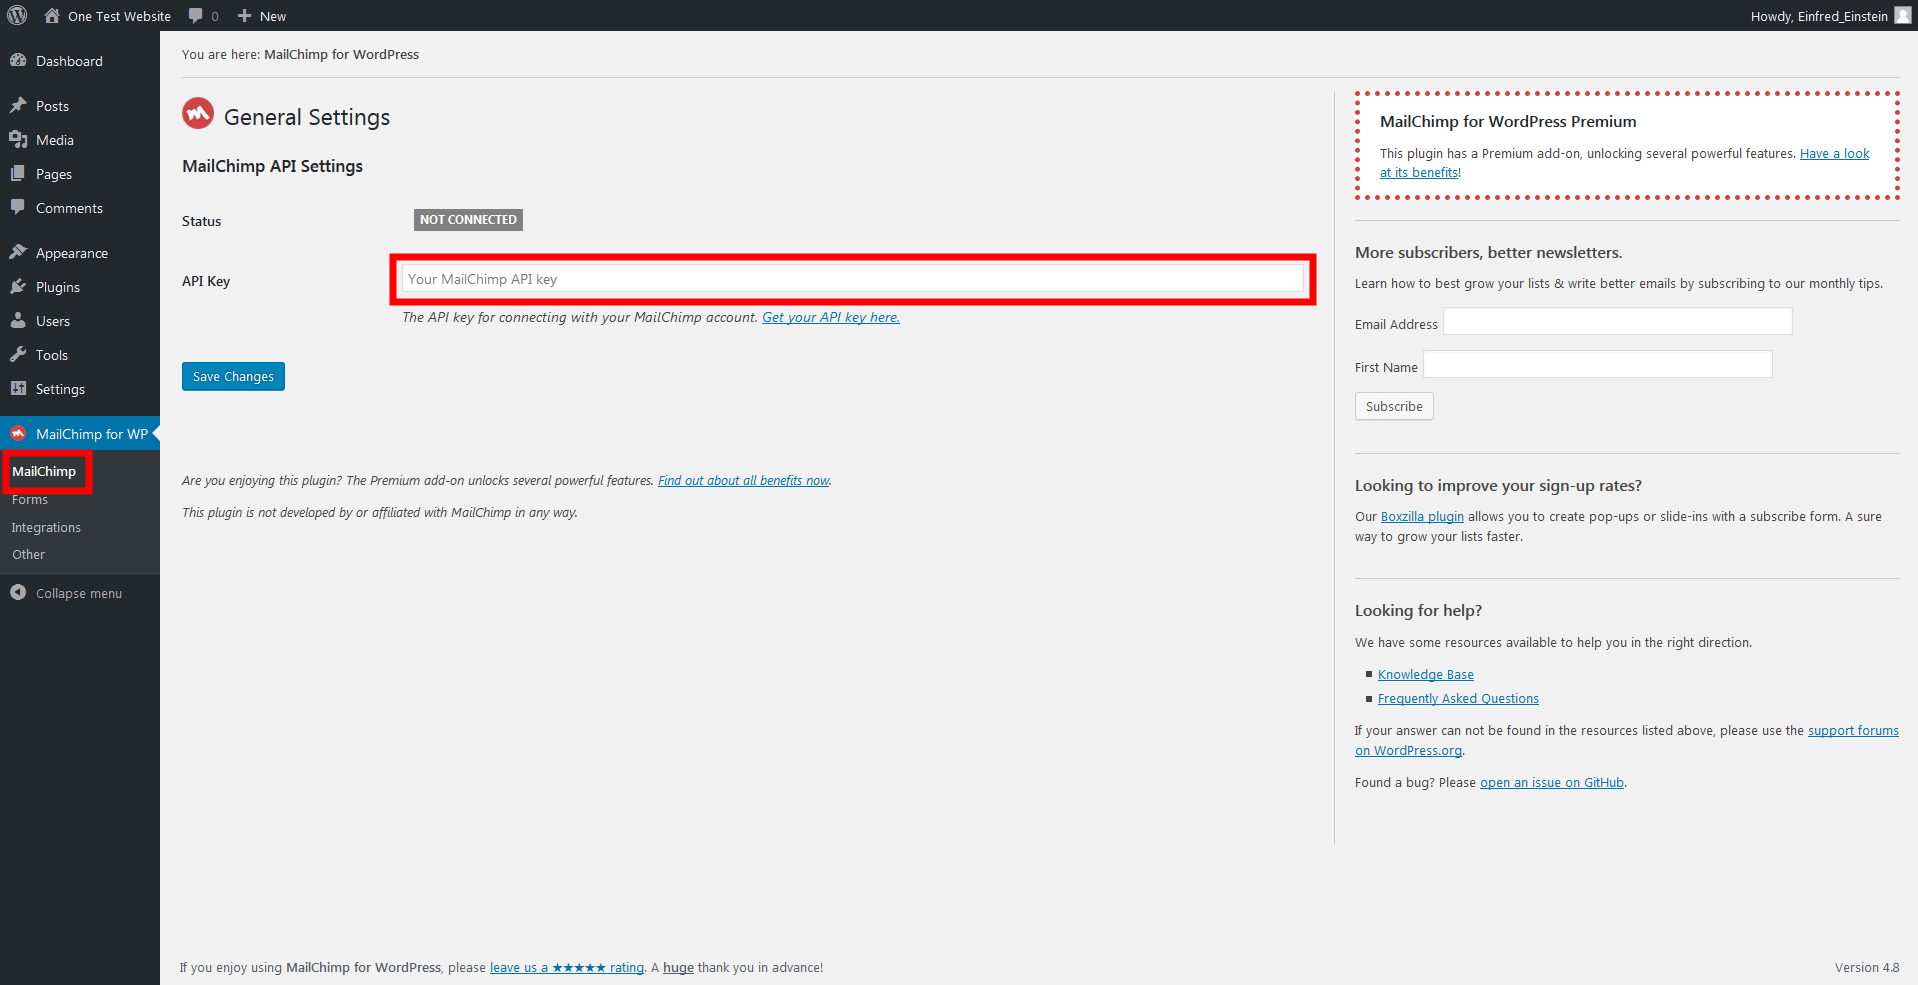Image resolution: width=1918 pixels, height=985 pixels.
Task: Open the comments bubble icon in admin bar
Action: [196, 16]
